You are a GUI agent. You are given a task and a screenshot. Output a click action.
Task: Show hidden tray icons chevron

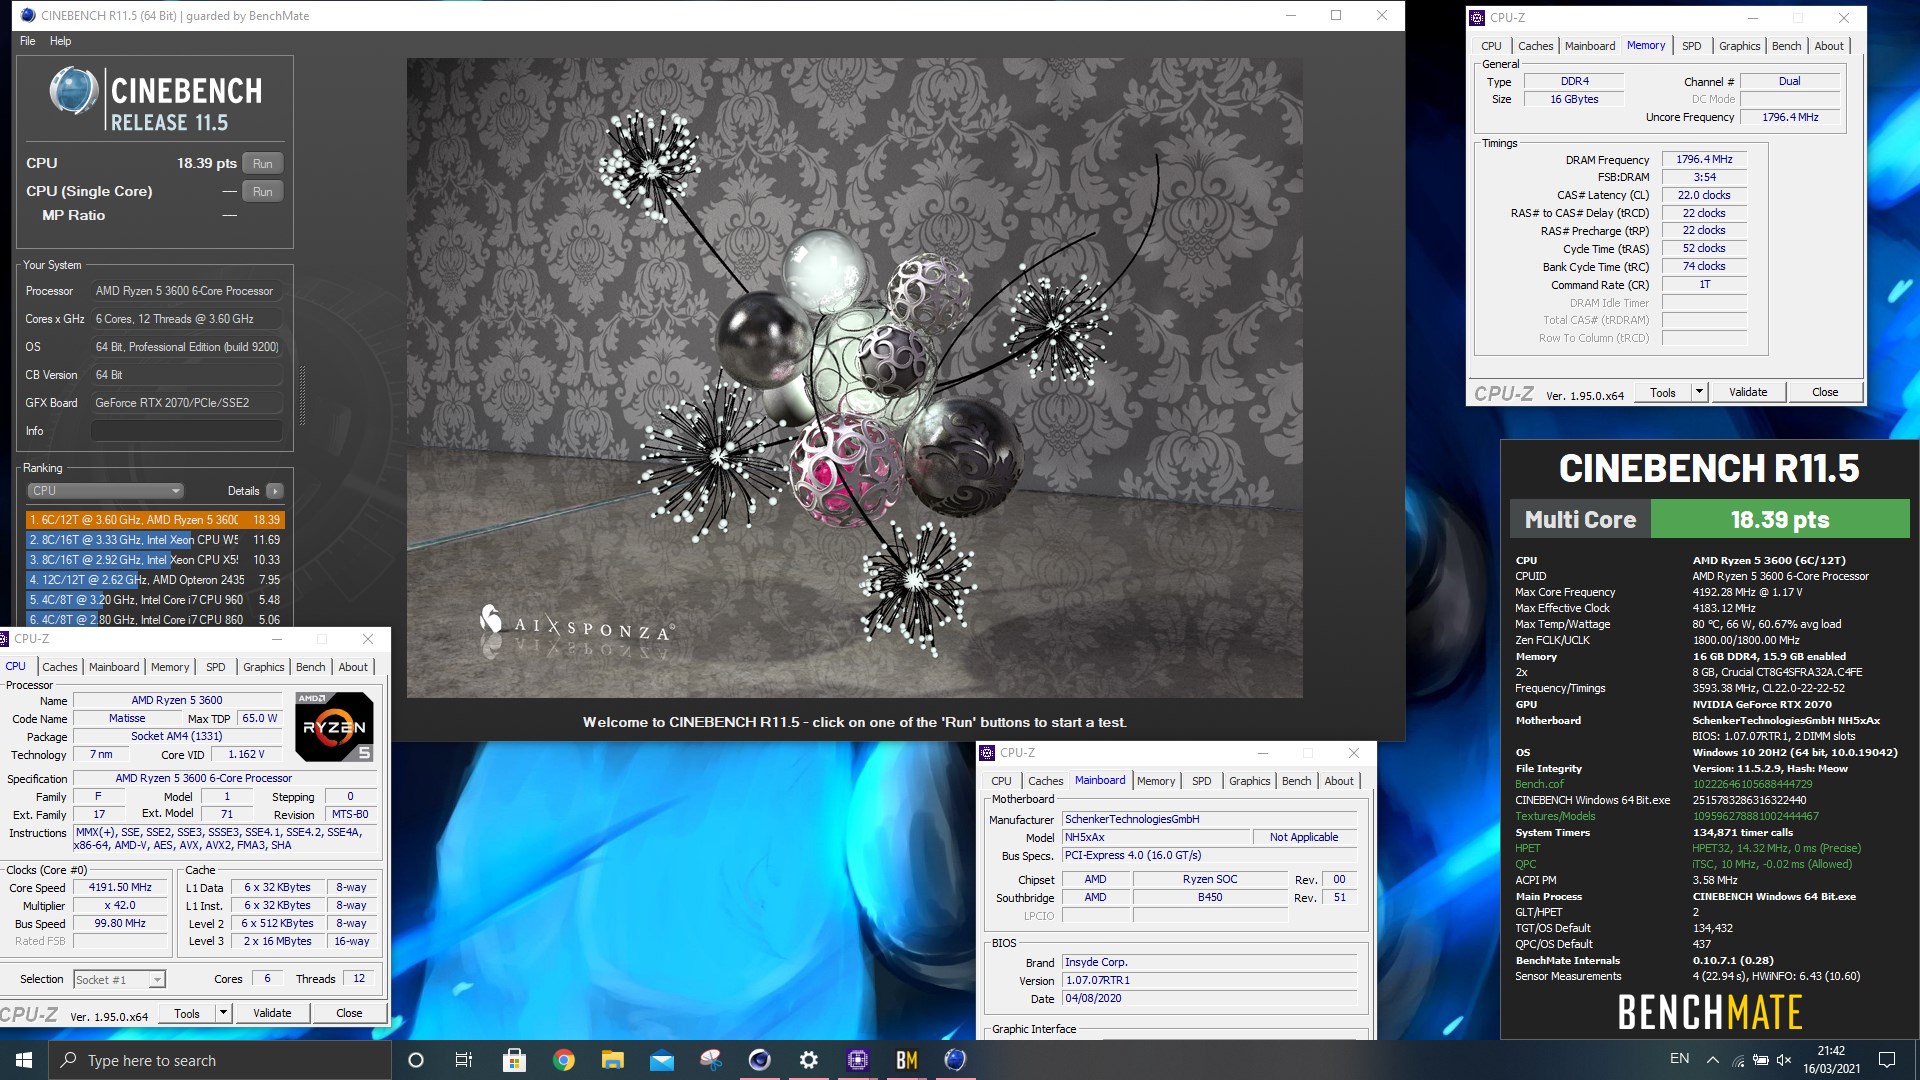[1713, 1060]
